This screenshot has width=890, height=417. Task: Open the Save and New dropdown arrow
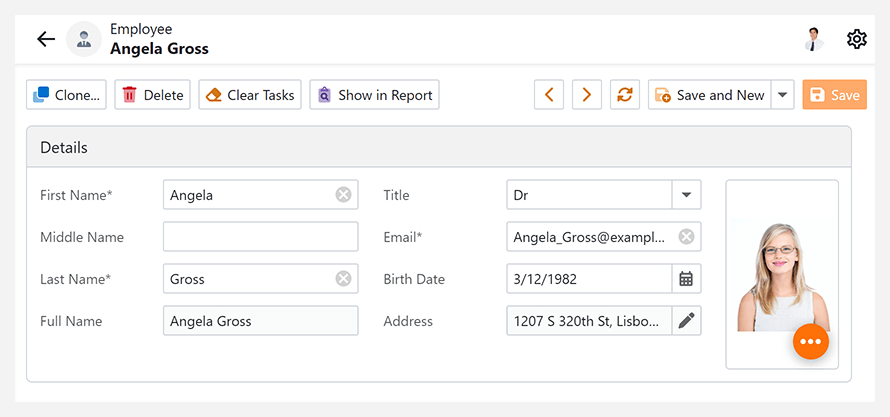pyautogui.click(x=783, y=95)
